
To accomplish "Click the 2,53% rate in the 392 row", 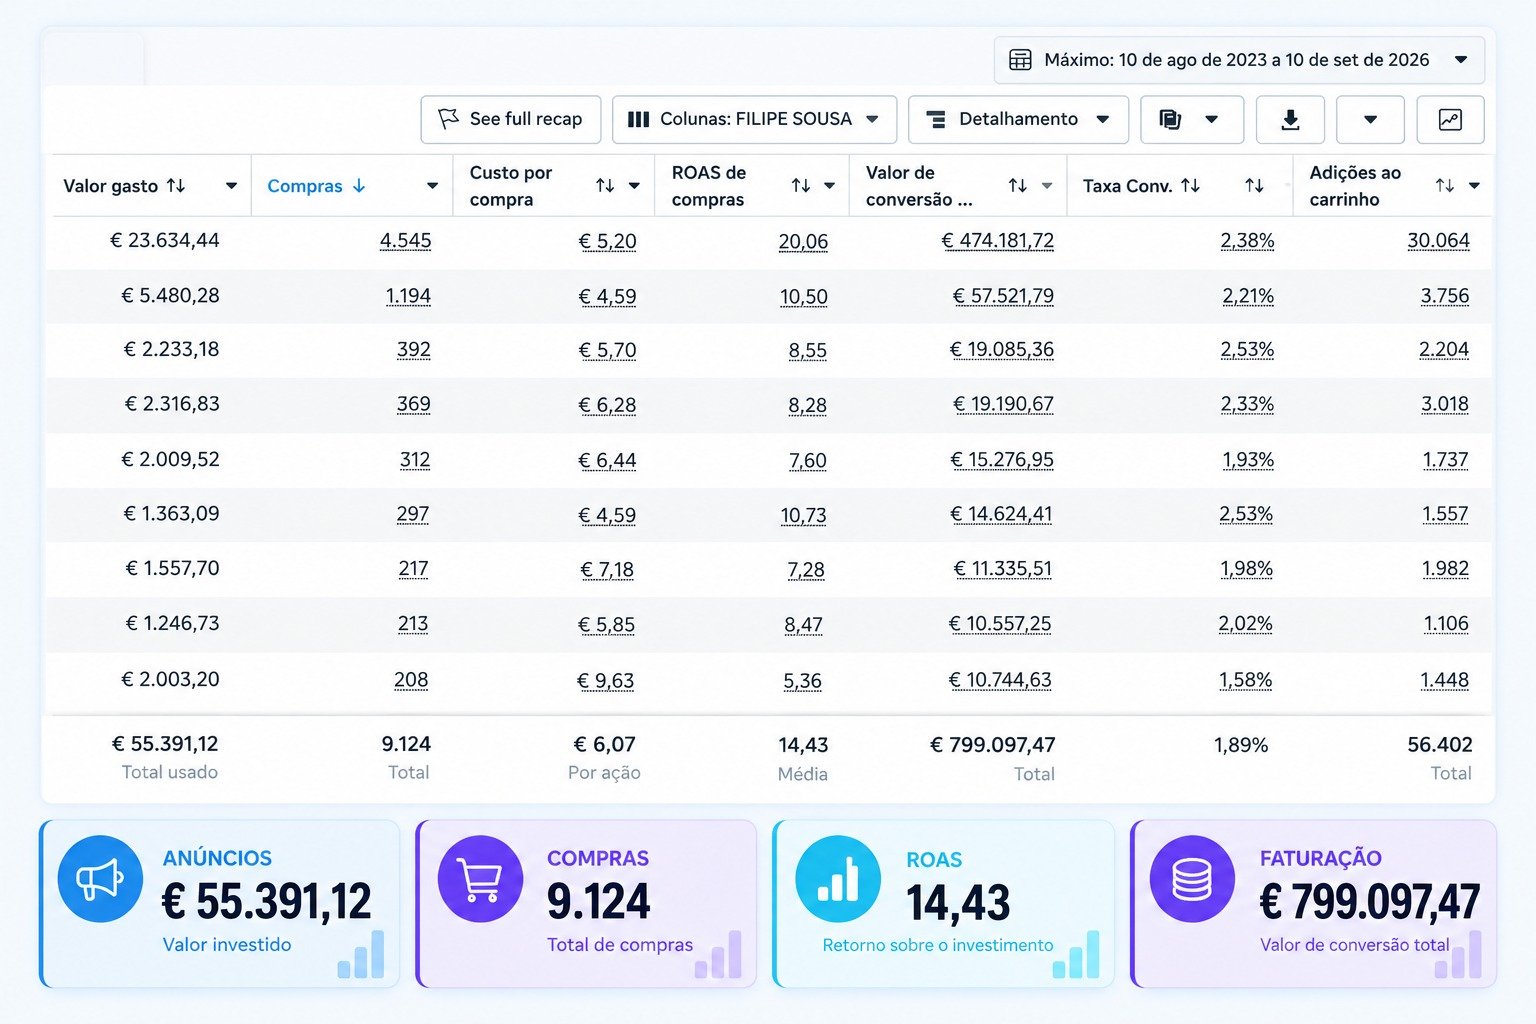I will 1247,350.
